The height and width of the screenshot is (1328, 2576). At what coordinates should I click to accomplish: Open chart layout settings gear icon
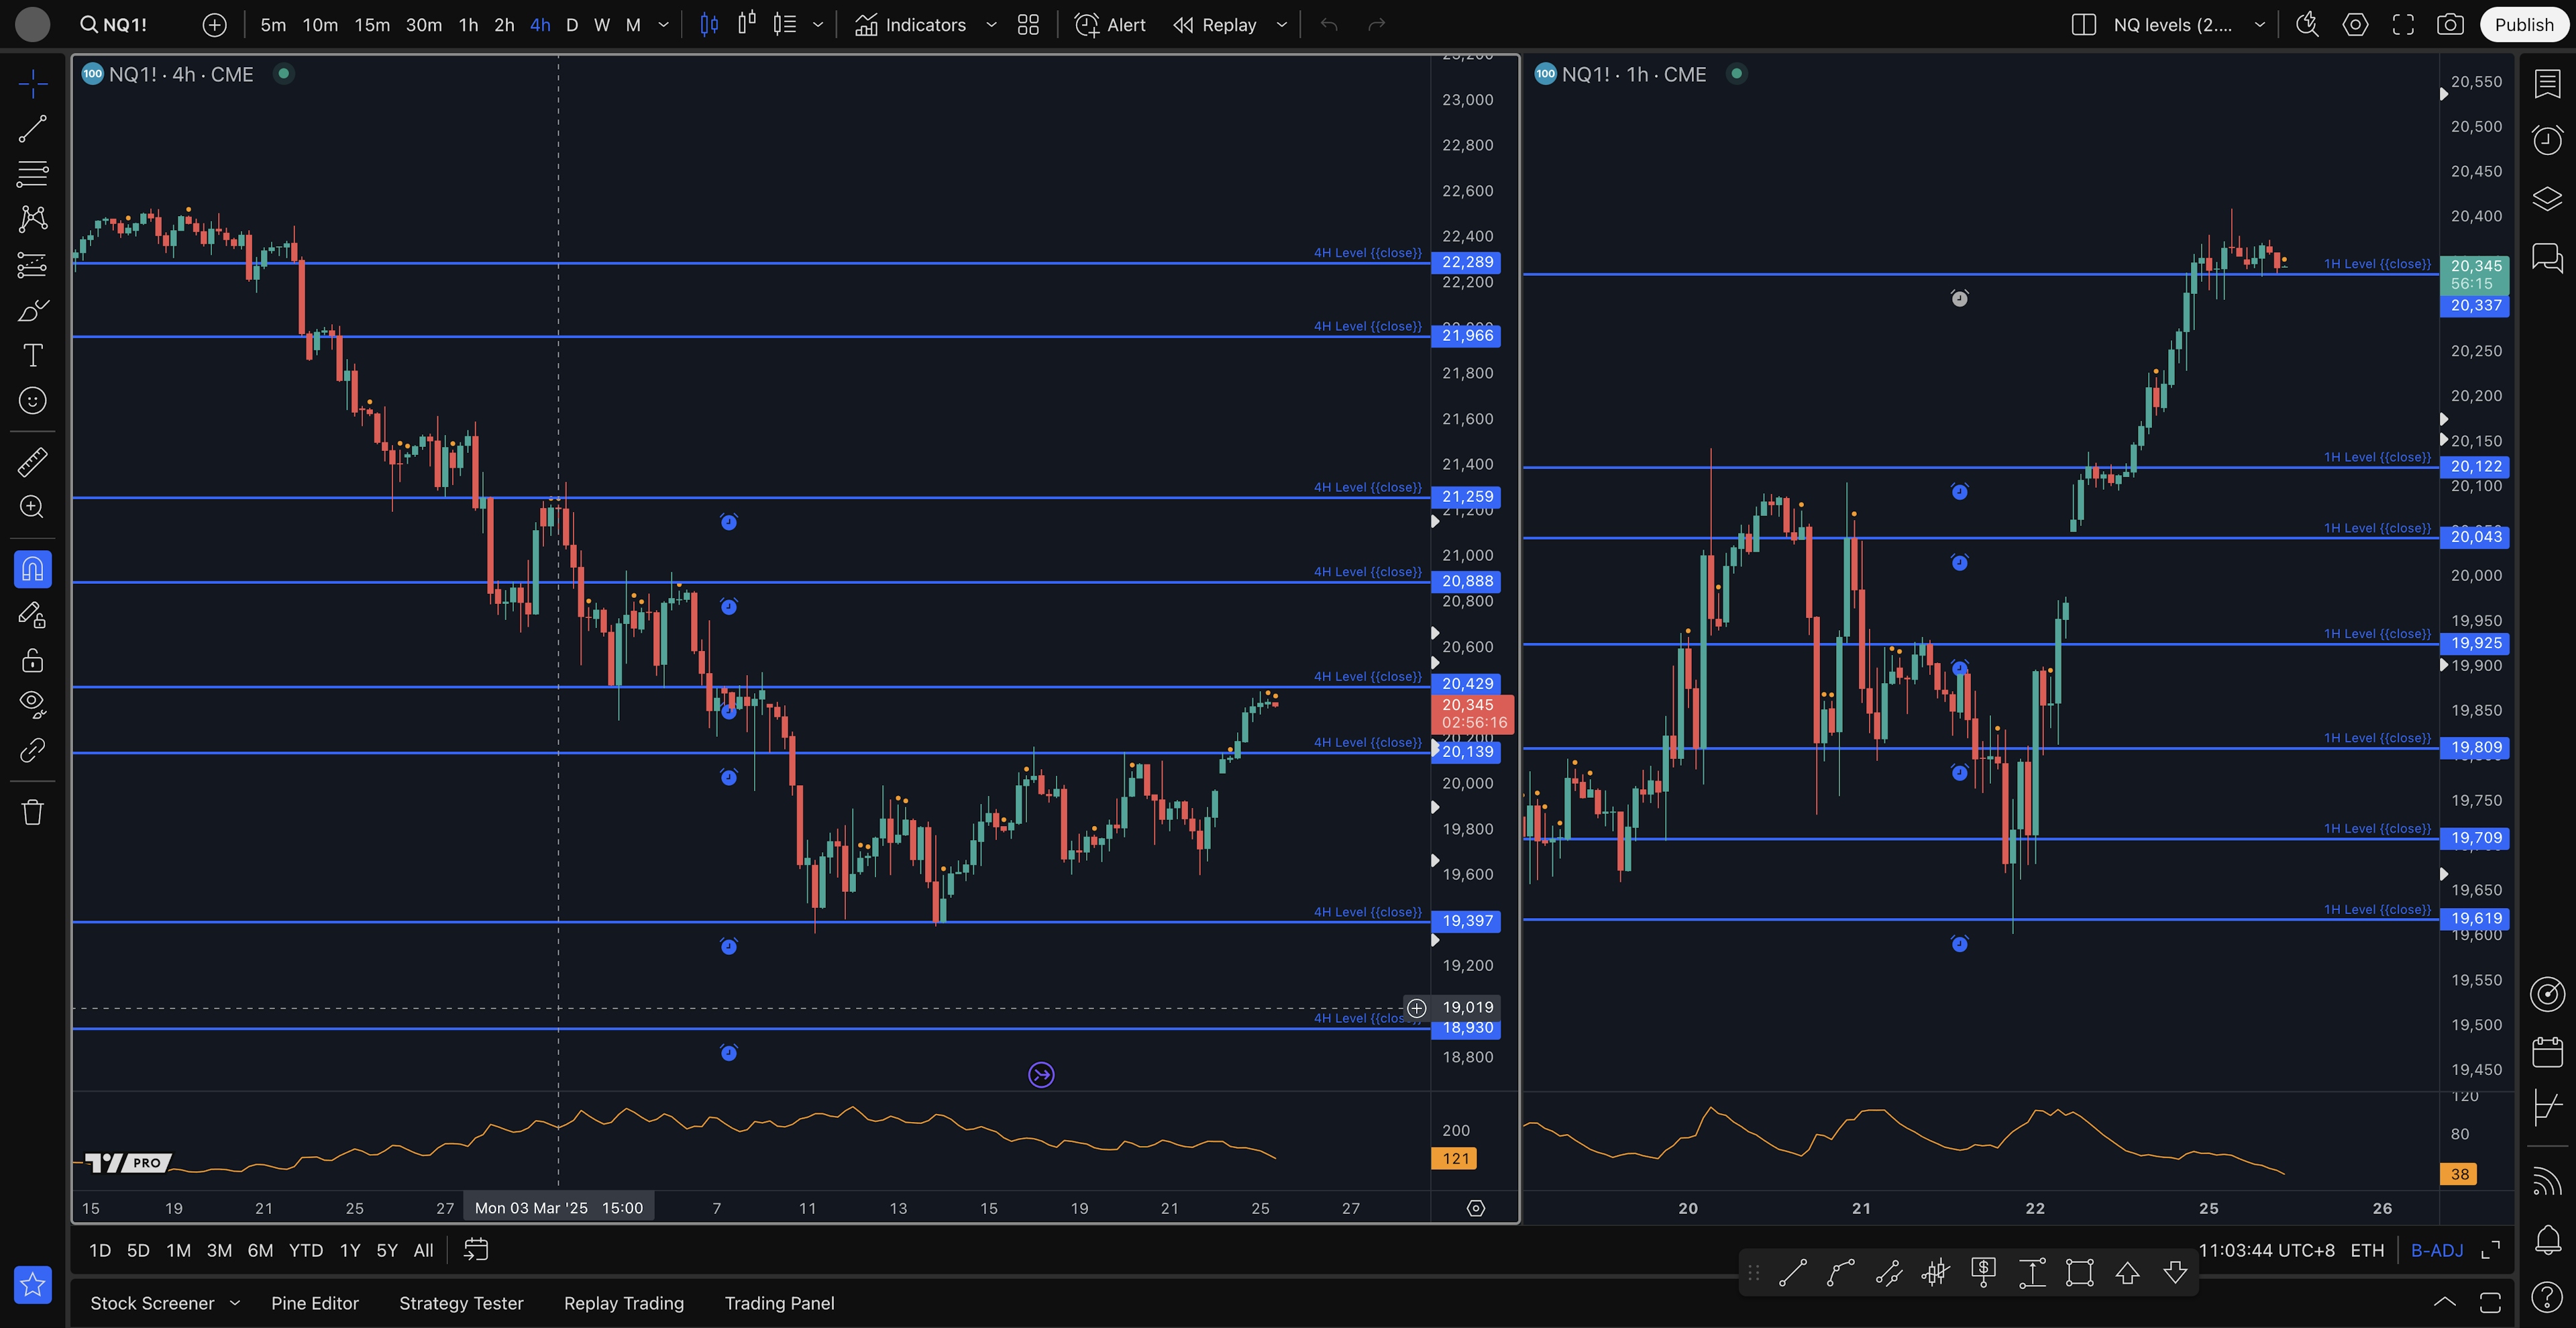[x=2355, y=25]
